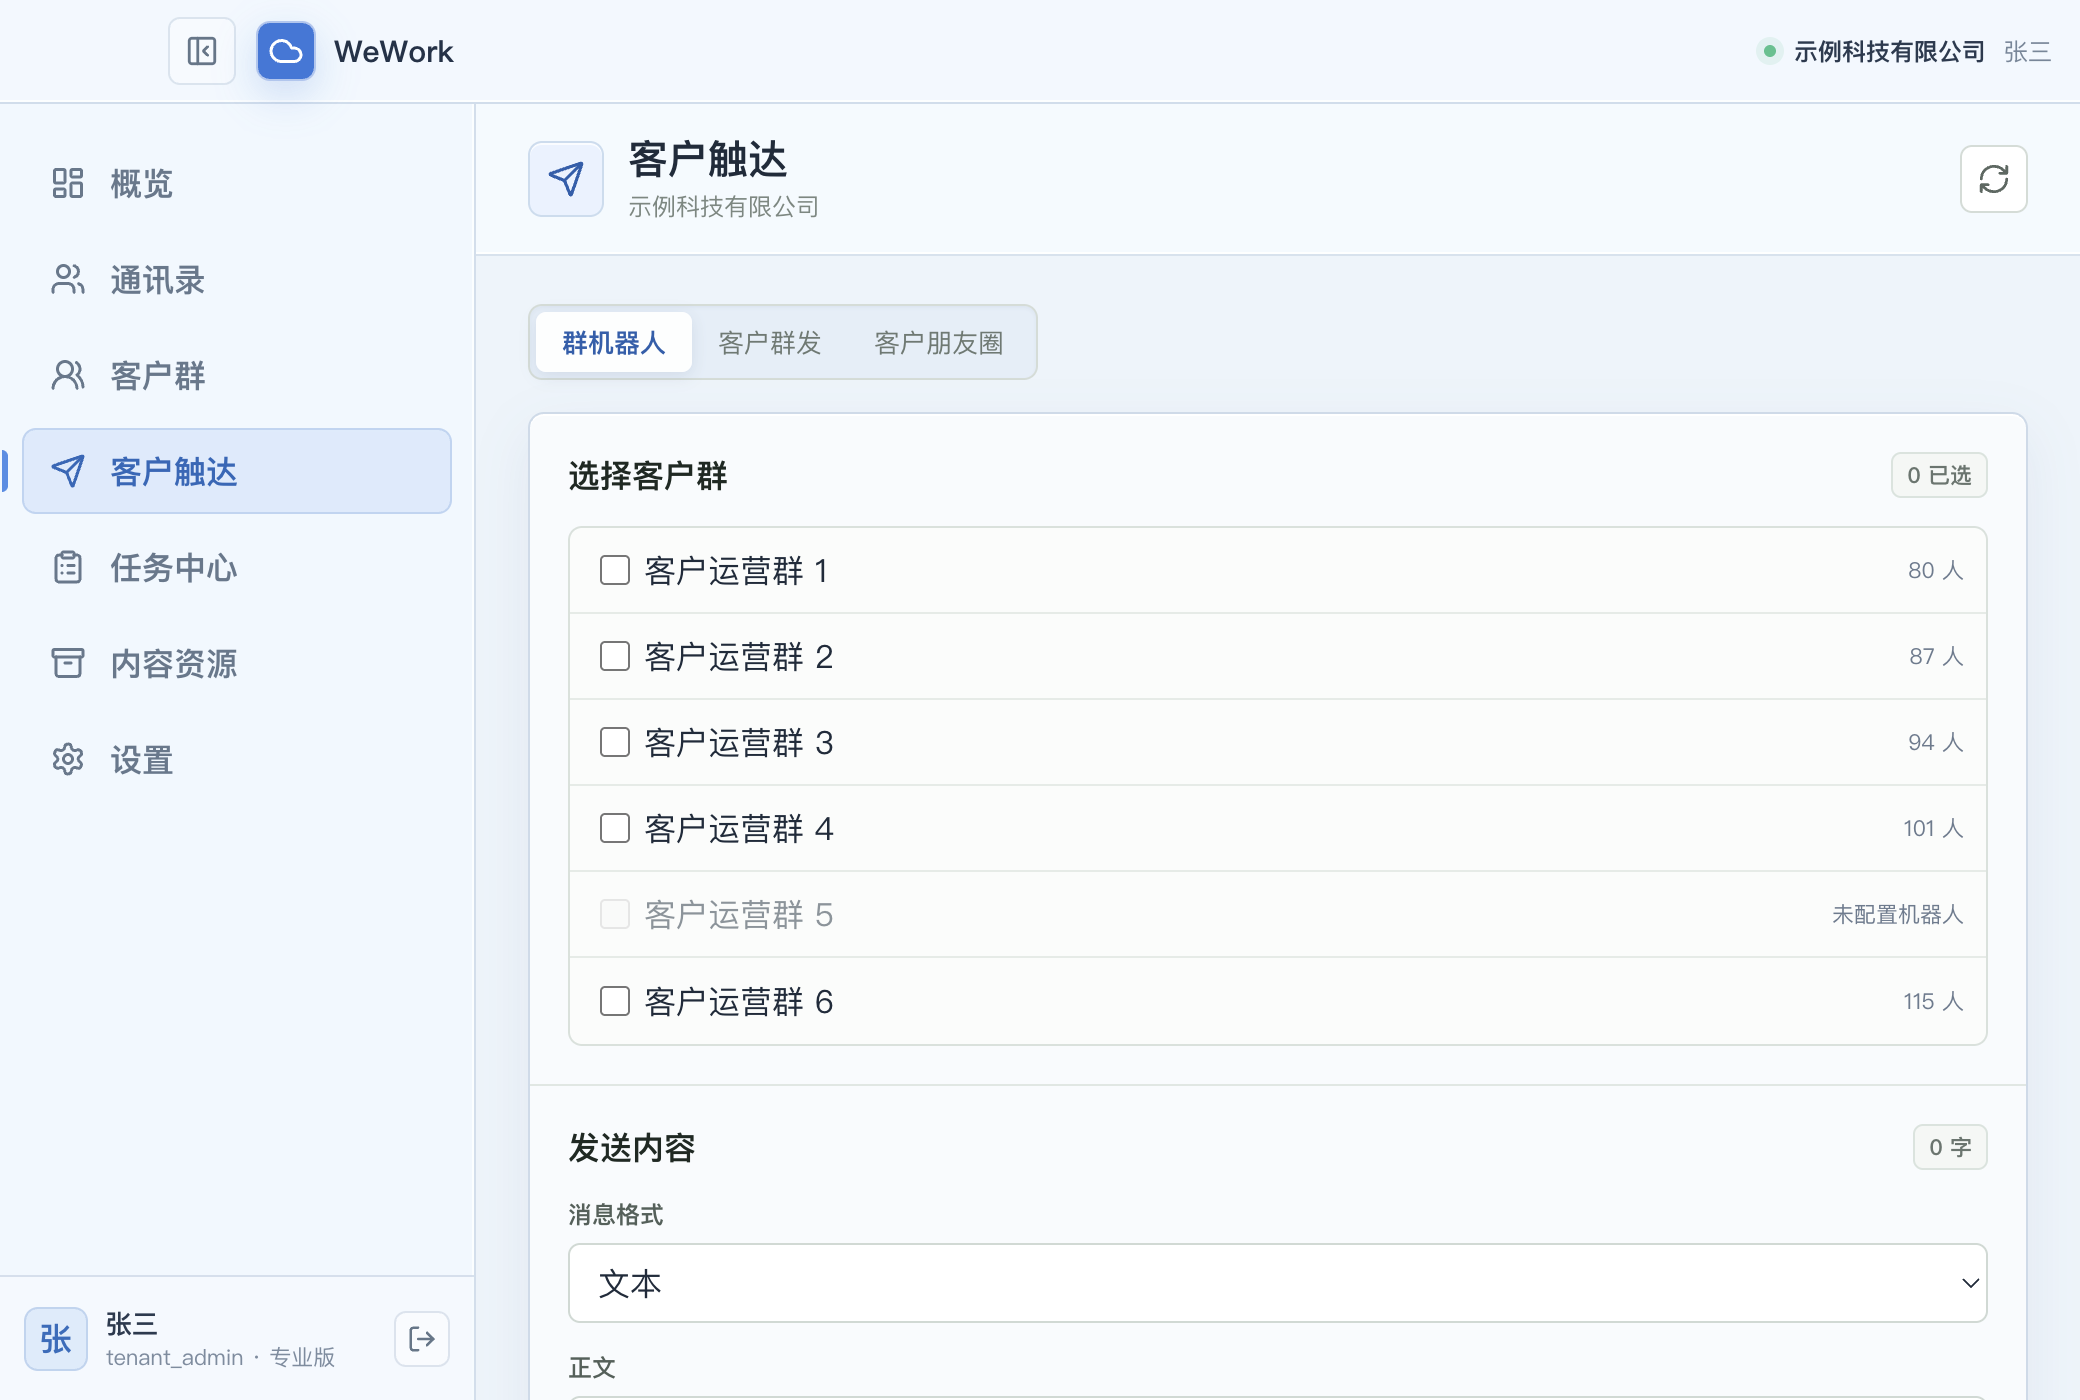Open 设置 in the sidebar
2080x1400 pixels.
pyautogui.click(x=237, y=759)
